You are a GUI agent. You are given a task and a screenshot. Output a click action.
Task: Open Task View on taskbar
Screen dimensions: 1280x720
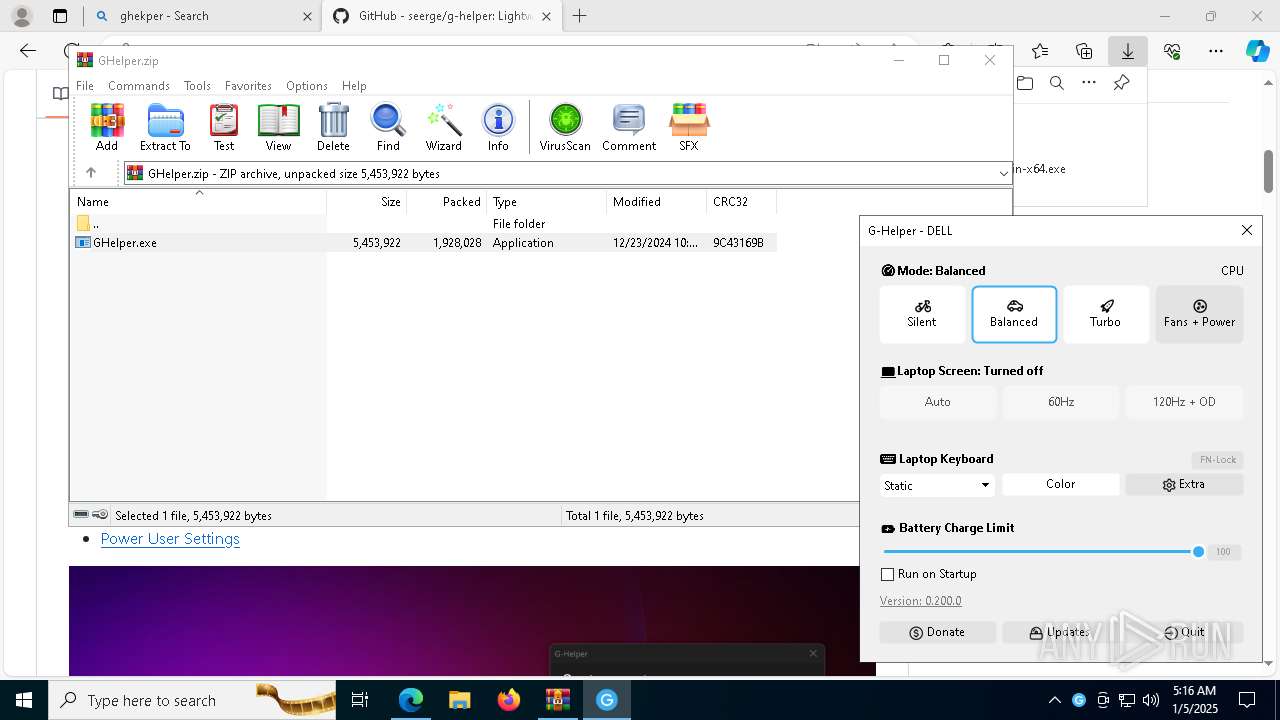point(361,700)
